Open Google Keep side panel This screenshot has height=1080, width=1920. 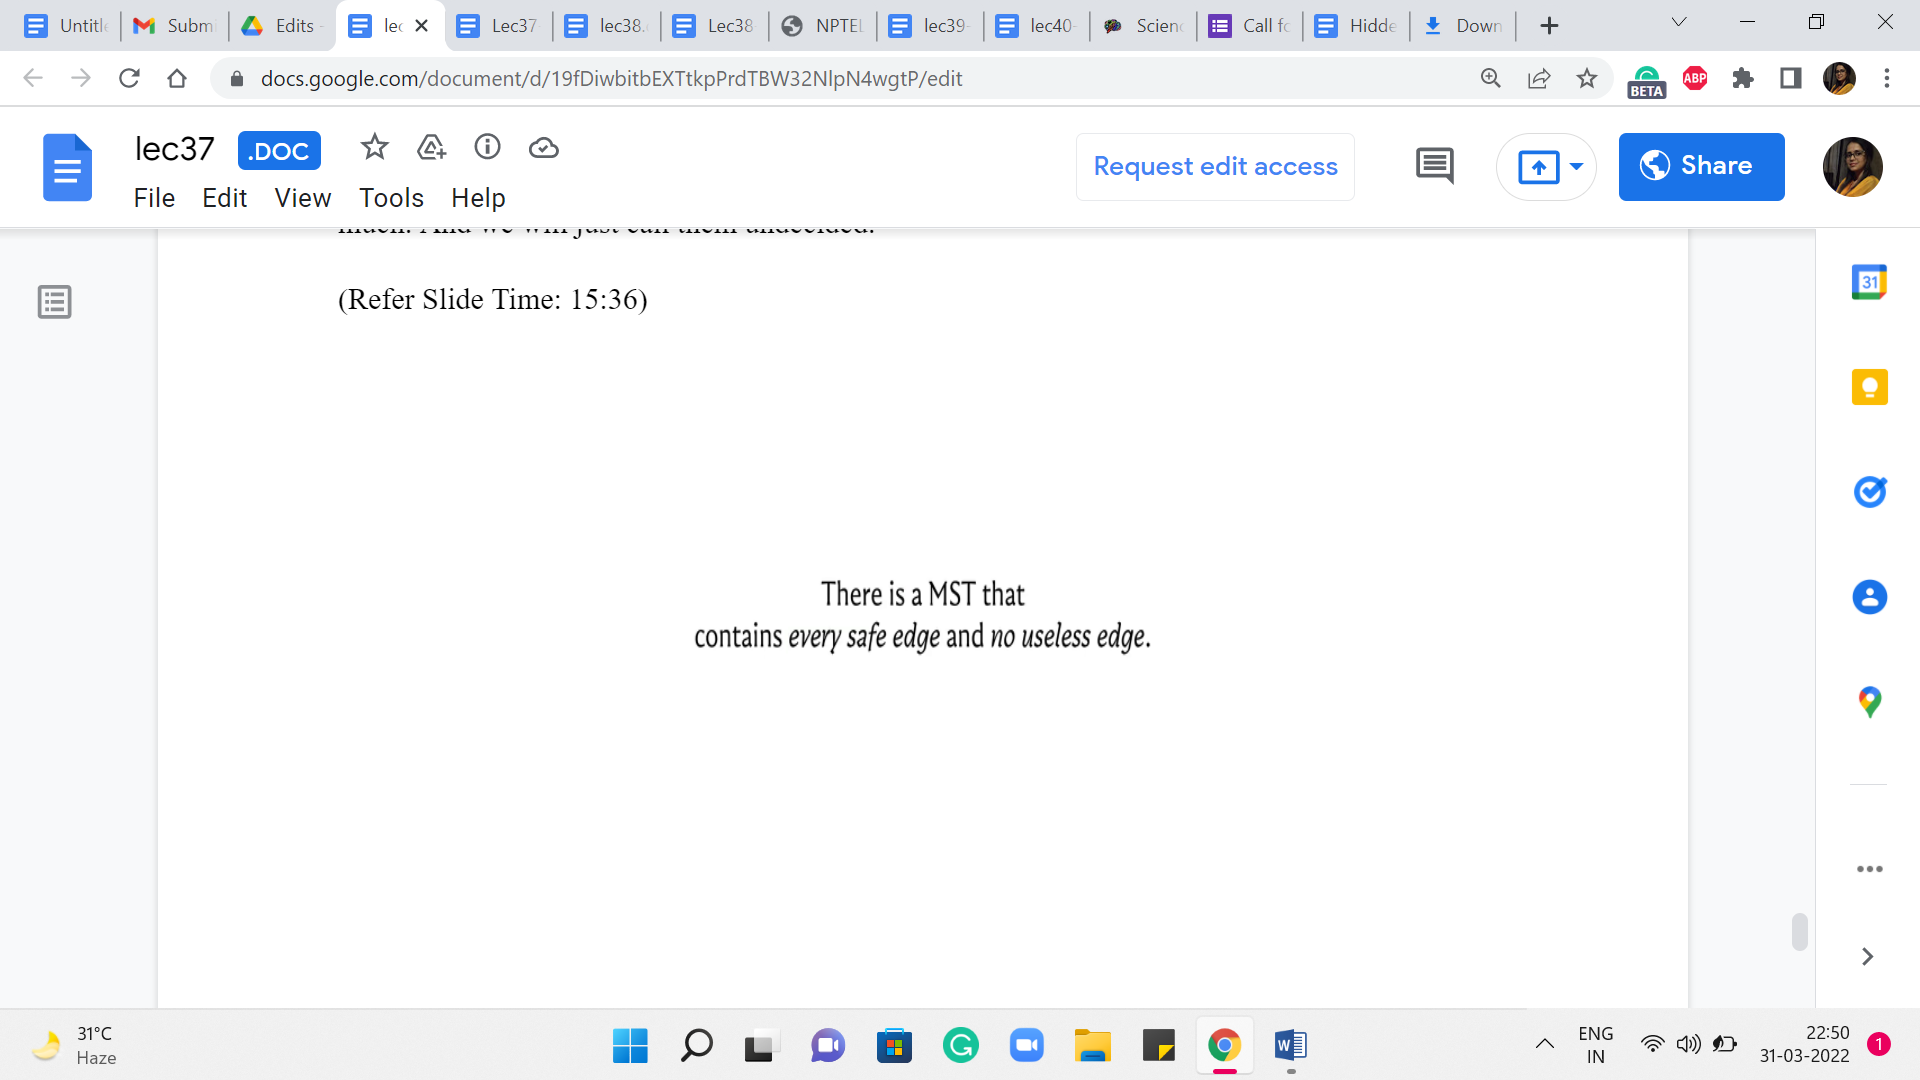pyautogui.click(x=1869, y=387)
